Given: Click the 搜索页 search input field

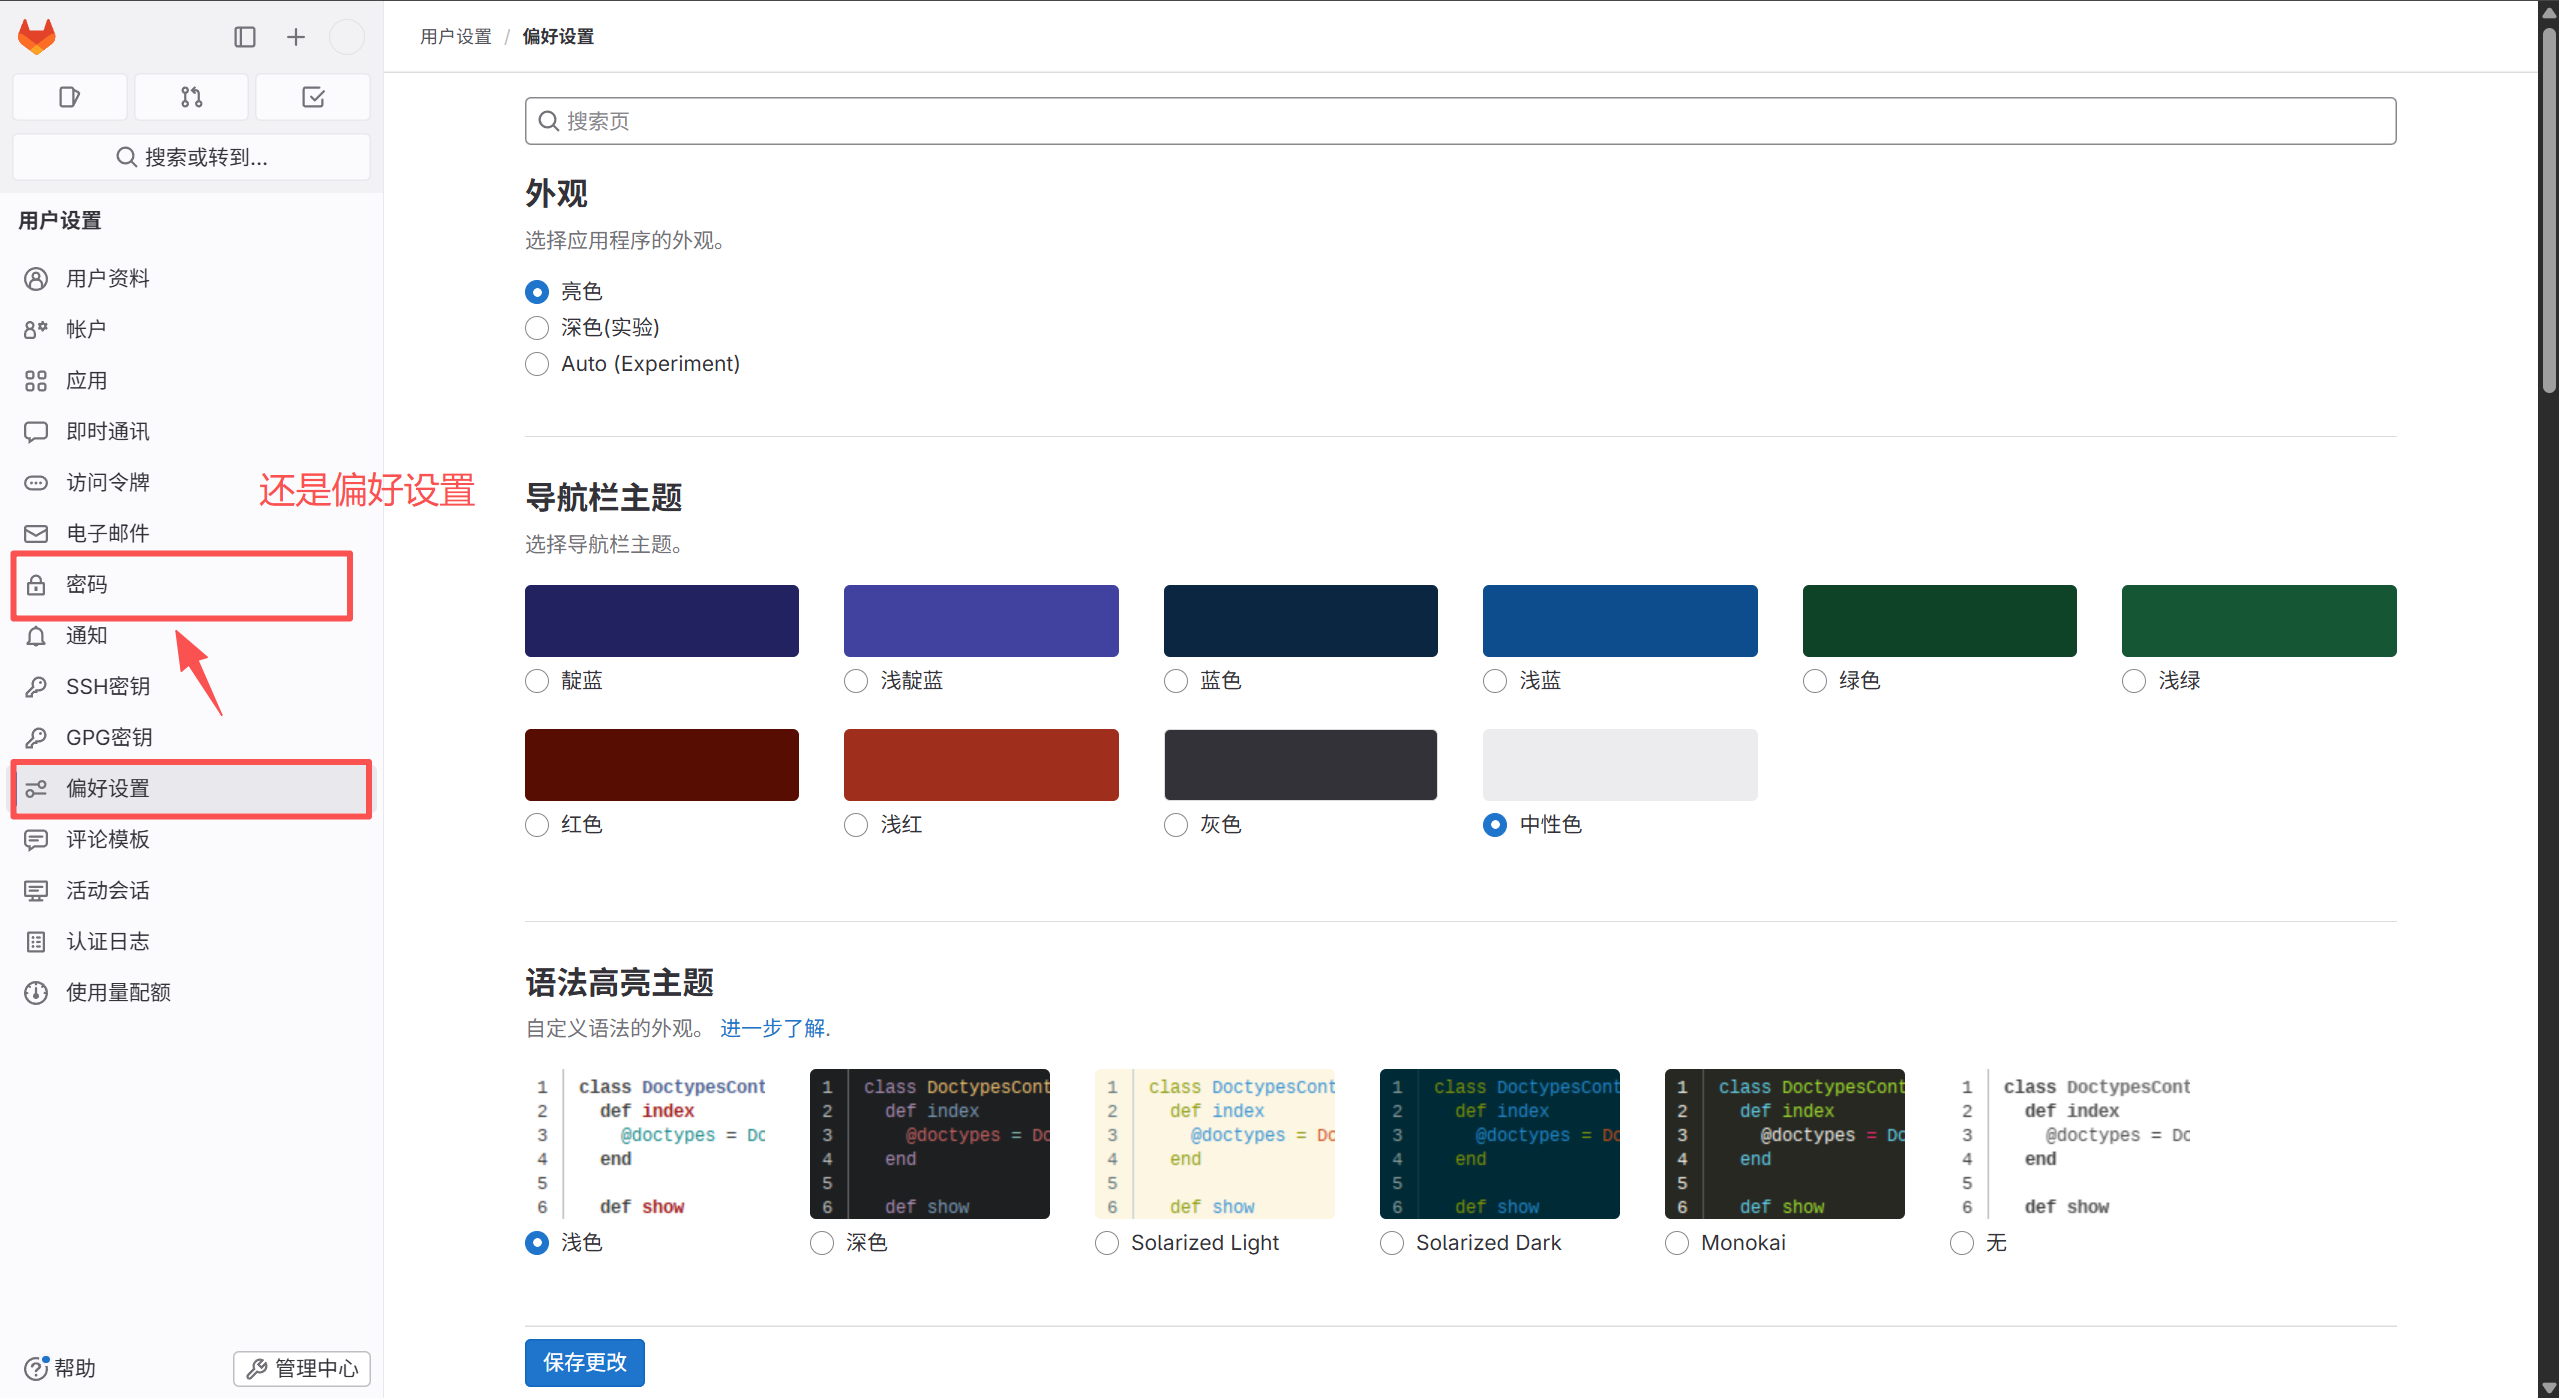Looking at the screenshot, I should tap(1460, 121).
